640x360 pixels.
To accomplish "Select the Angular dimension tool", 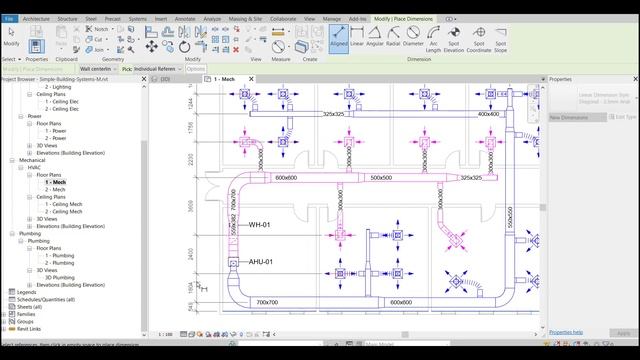I will click(x=375, y=36).
